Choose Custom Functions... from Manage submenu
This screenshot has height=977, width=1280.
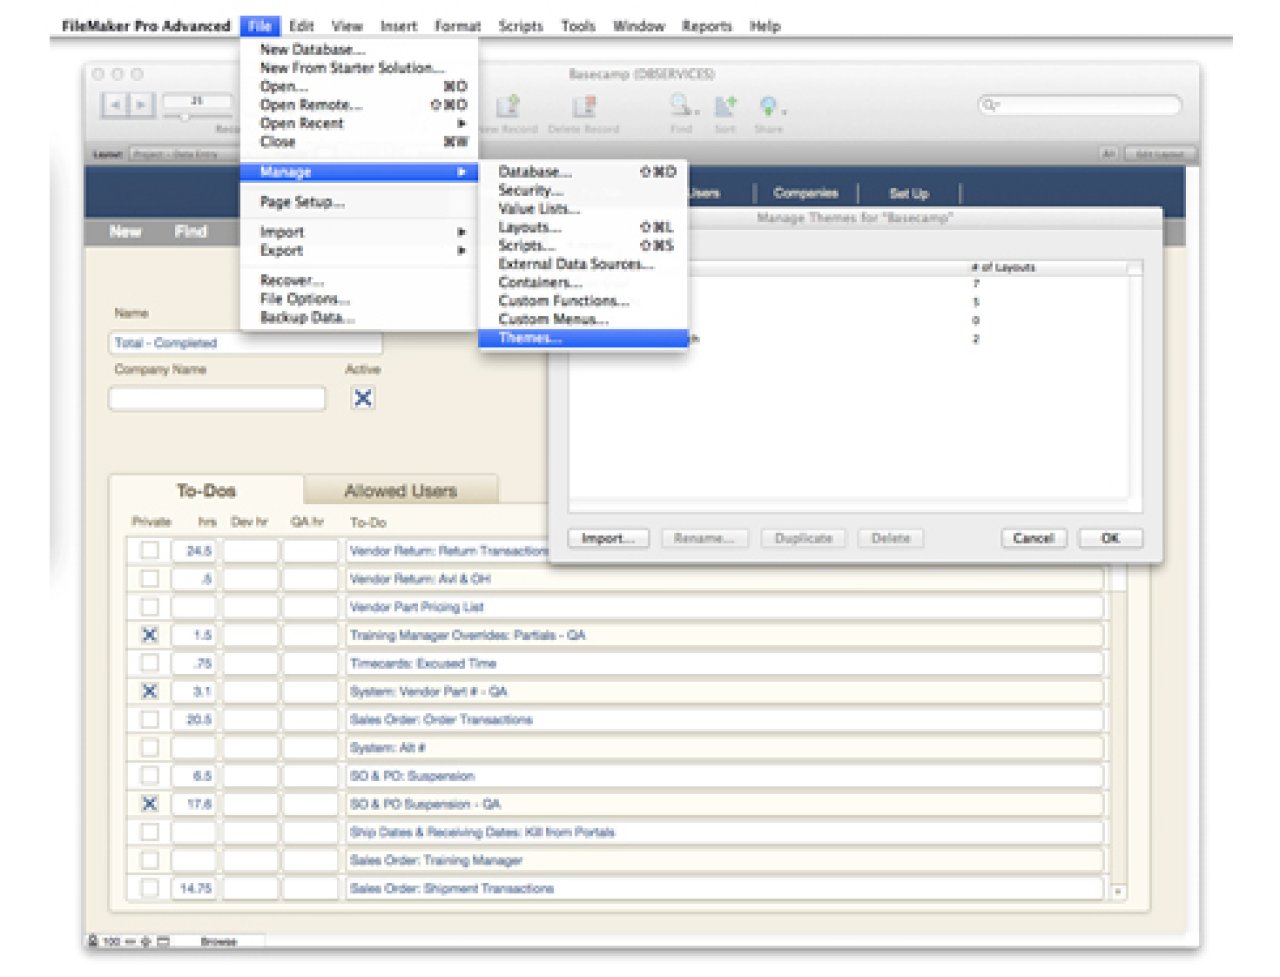(583, 301)
